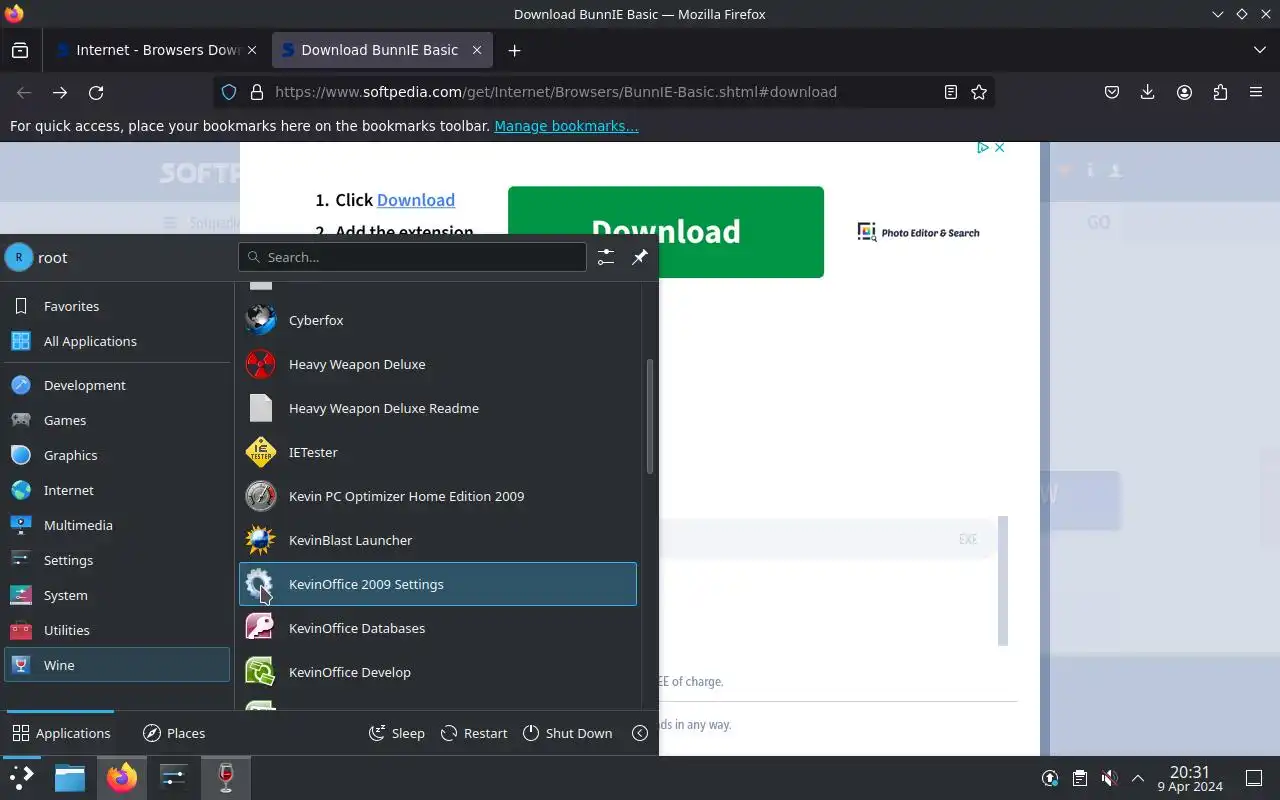The image size is (1280, 800).
Task: Open Firefox account menu
Action: click(x=1184, y=92)
